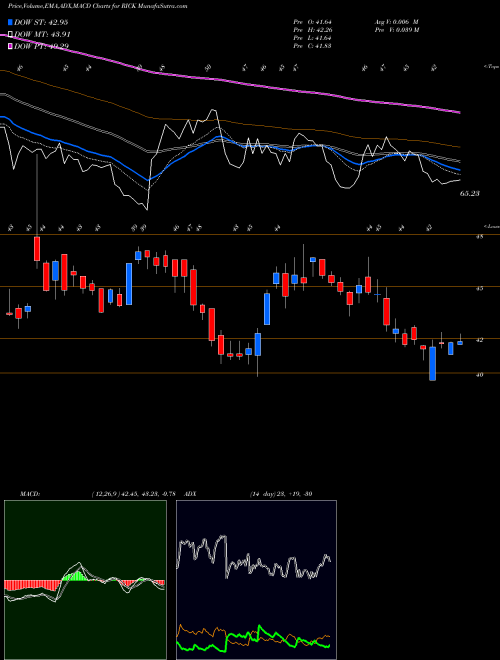Click the 65.23 value near EMA lines
This screenshot has height=660, width=500.
point(470,194)
